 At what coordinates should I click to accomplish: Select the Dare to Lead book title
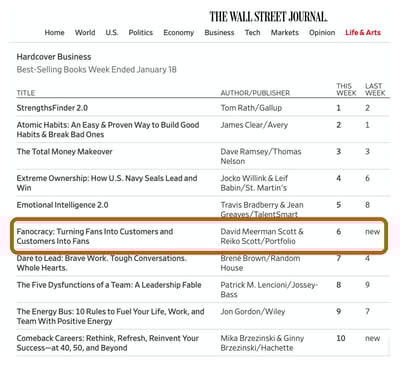tap(102, 263)
